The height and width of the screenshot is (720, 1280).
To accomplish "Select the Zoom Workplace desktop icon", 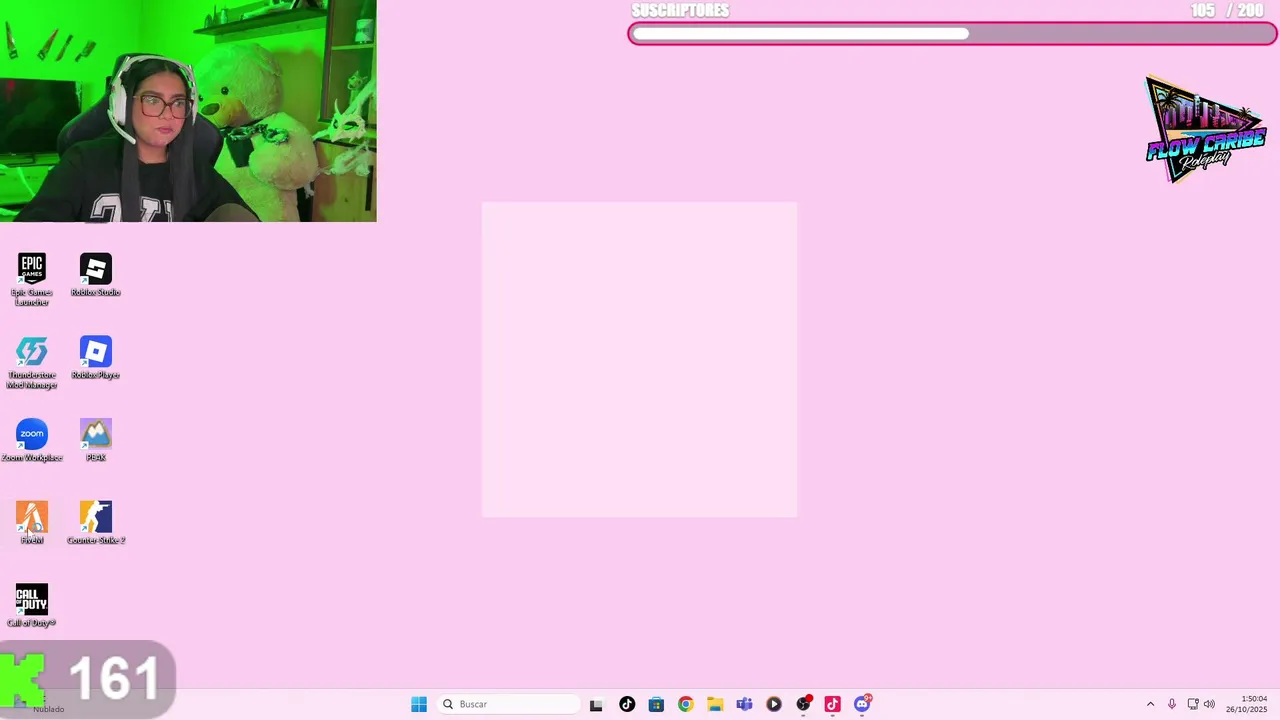I will [x=32, y=441].
